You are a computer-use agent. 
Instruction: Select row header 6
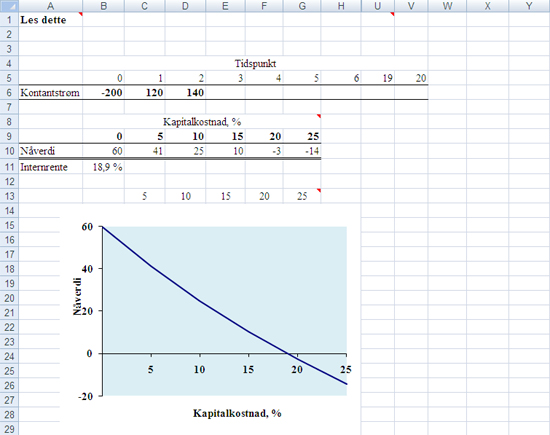pos(9,93)
